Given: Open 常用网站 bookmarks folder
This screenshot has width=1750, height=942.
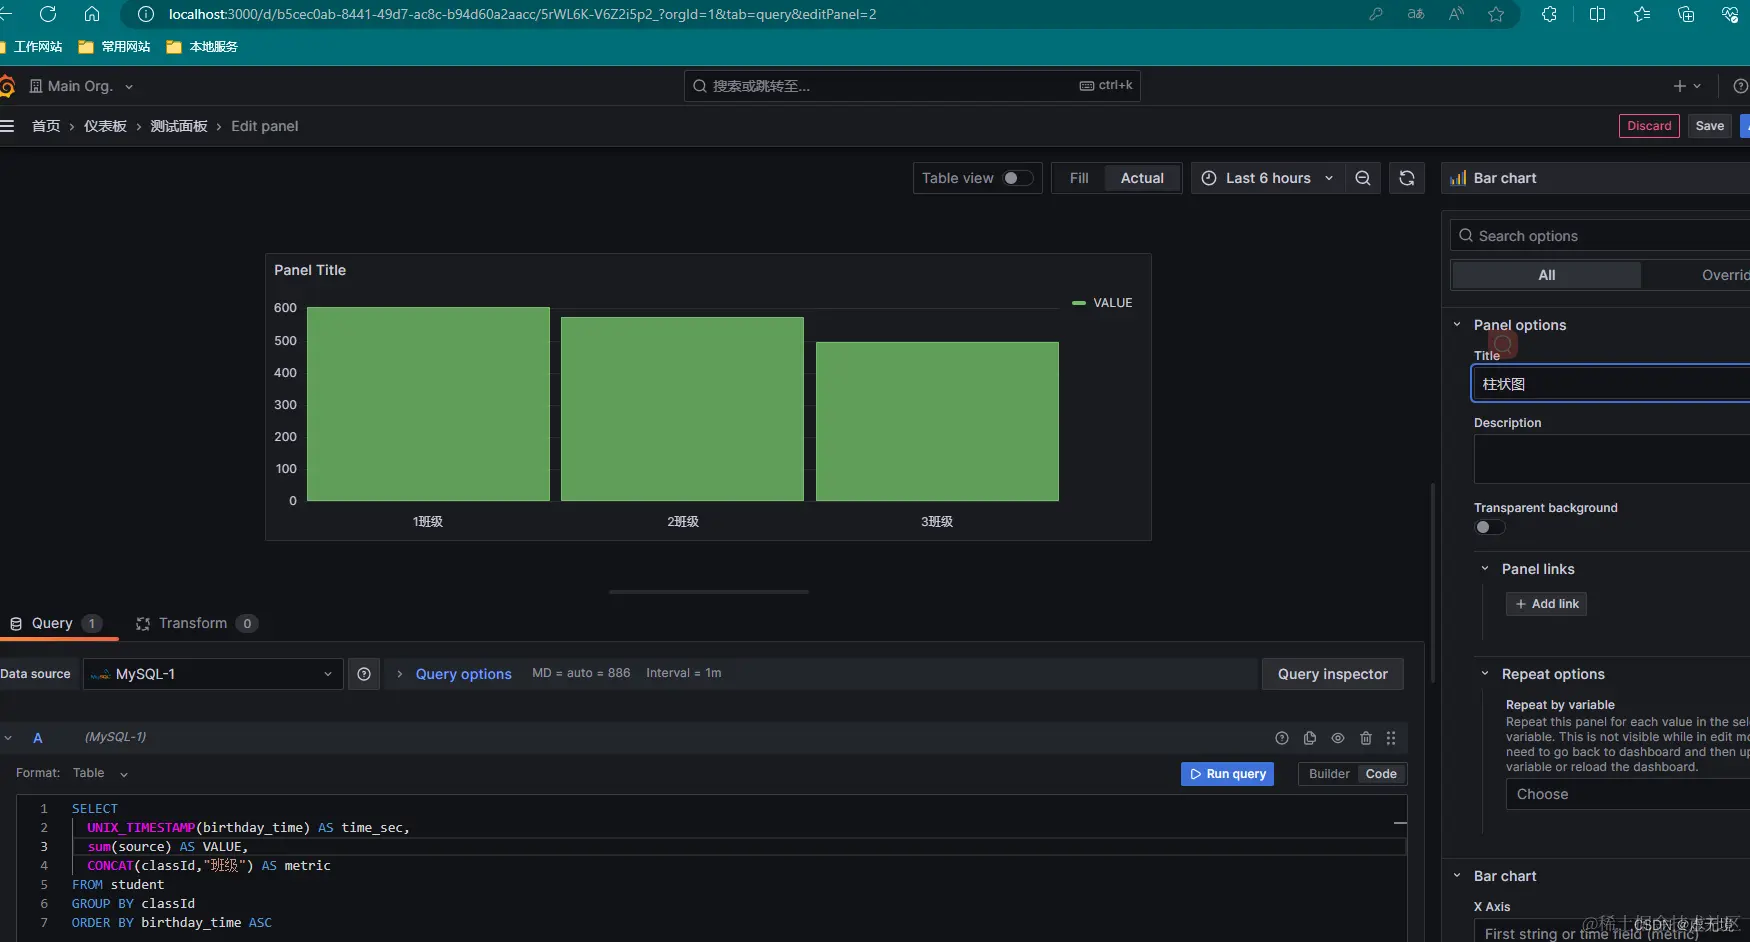Looking at the screenshot, I should pyautogui.click(x=115, y=47).
